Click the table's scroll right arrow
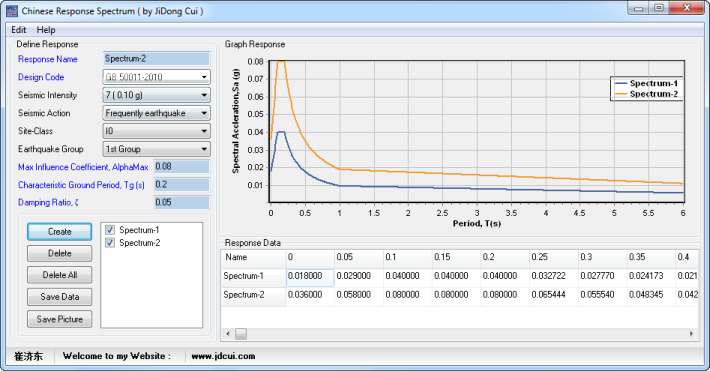Image resolution: width=710 pixels, height=371 pixels. 691,334
